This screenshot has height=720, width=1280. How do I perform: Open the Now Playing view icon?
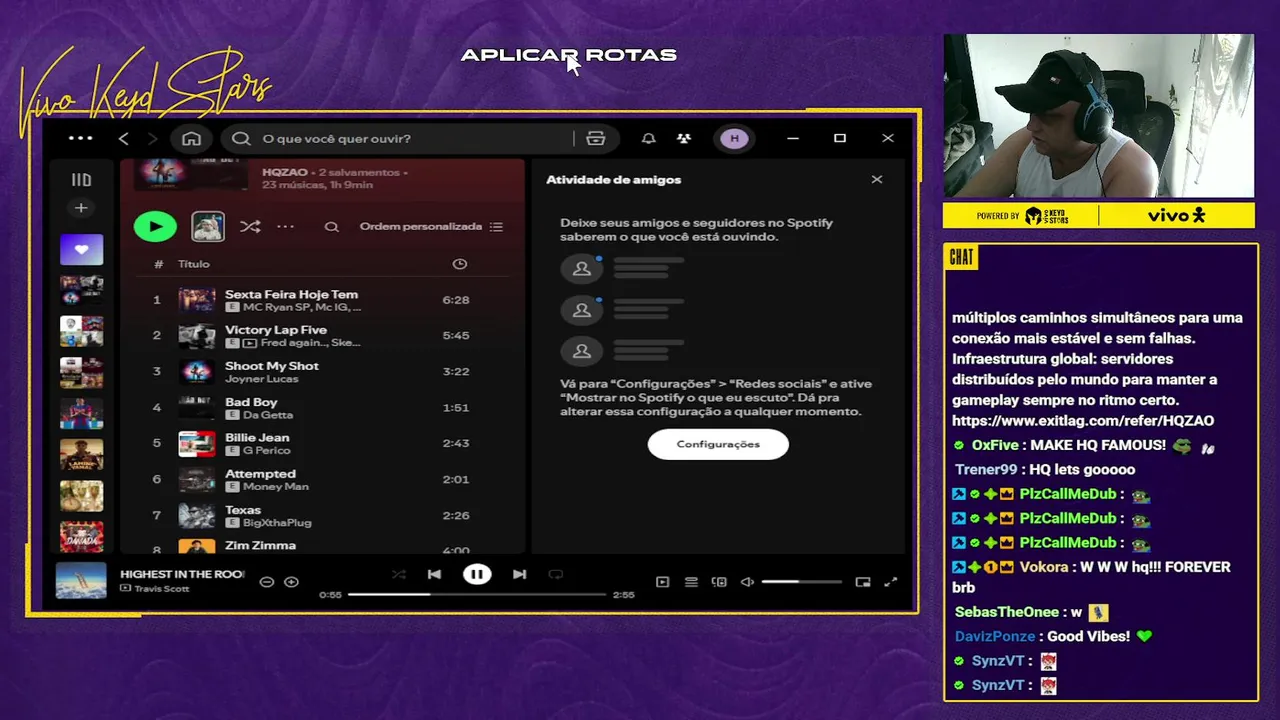point(662,582)
